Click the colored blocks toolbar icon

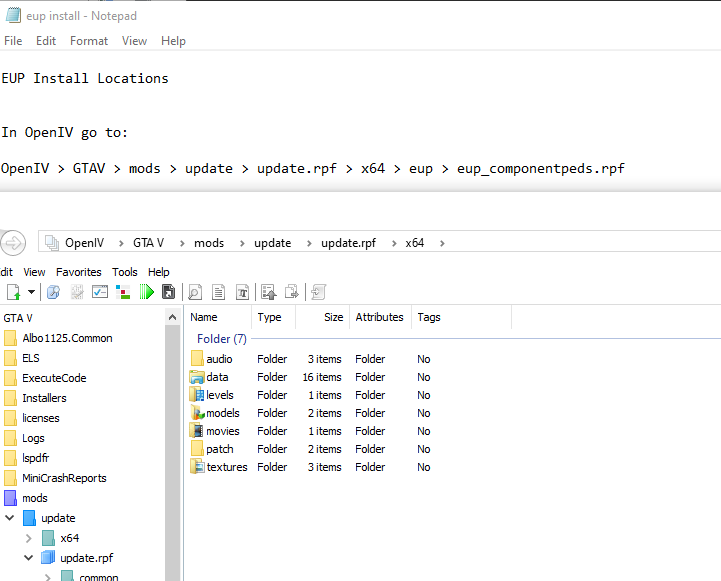(123, 292)
